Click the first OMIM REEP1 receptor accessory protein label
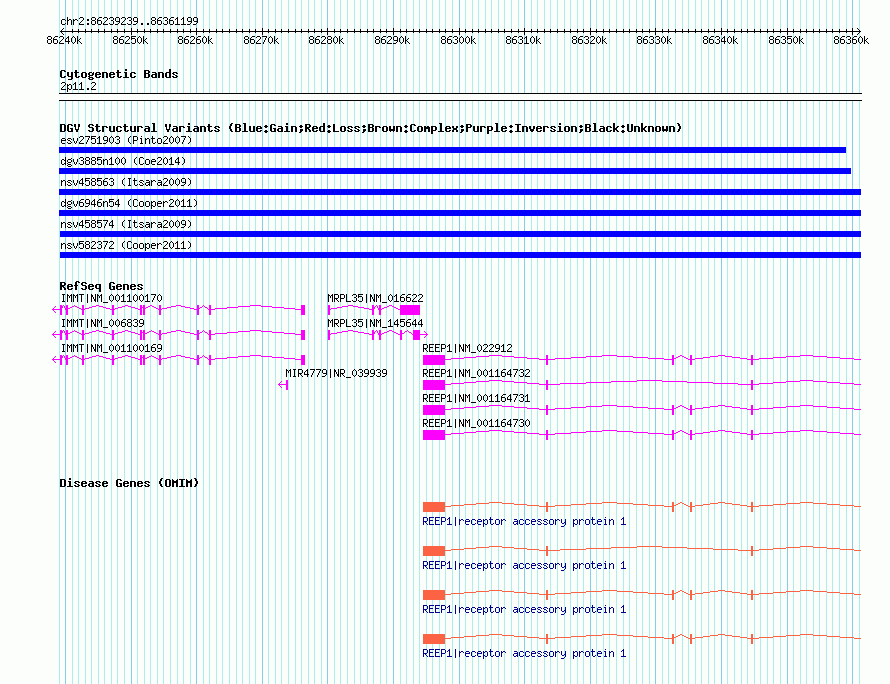 [x=524, y=521]
